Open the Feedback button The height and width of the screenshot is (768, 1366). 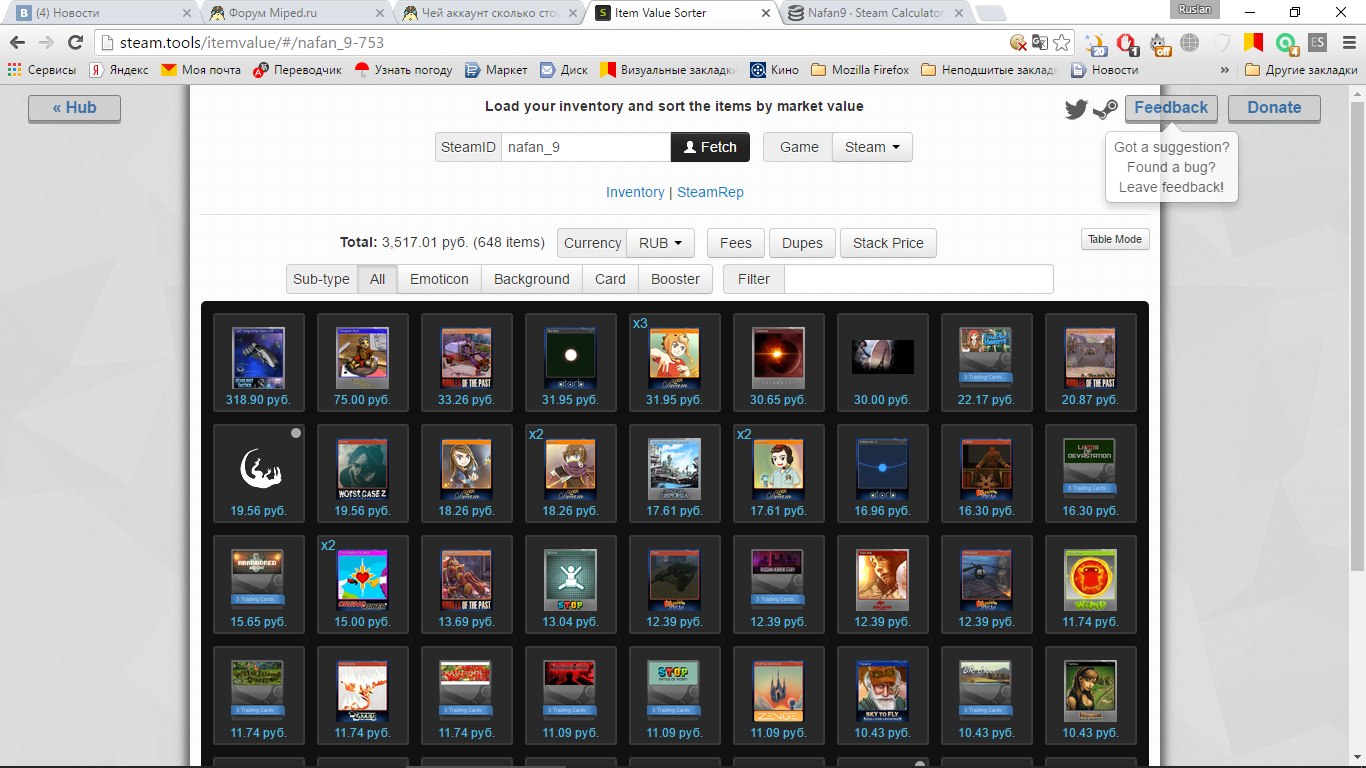[x=1171, y=108]
